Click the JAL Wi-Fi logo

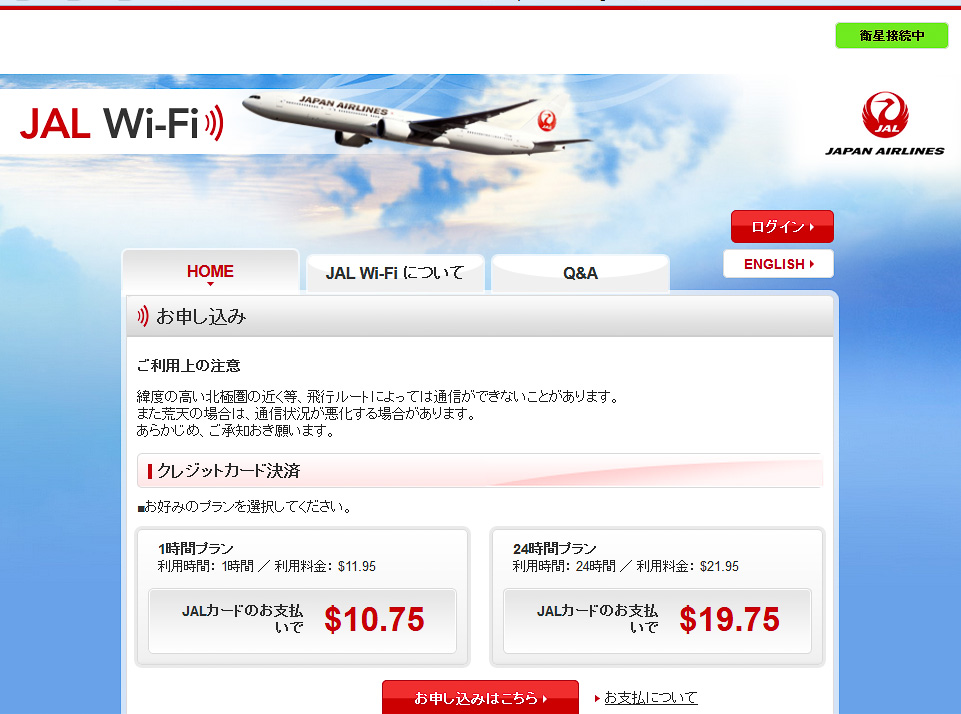(121, 123)
